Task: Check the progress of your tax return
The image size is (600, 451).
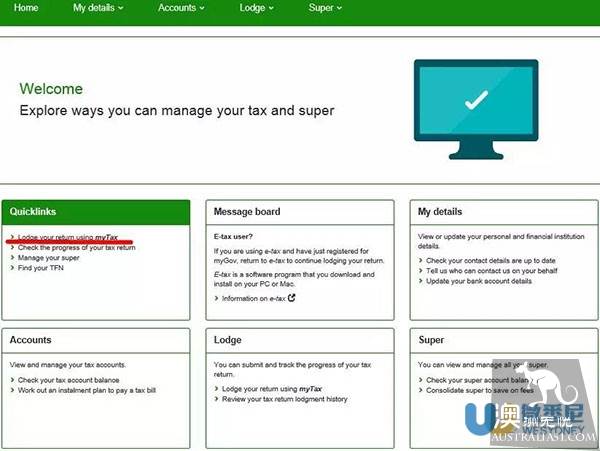Action: pos(77,247)
